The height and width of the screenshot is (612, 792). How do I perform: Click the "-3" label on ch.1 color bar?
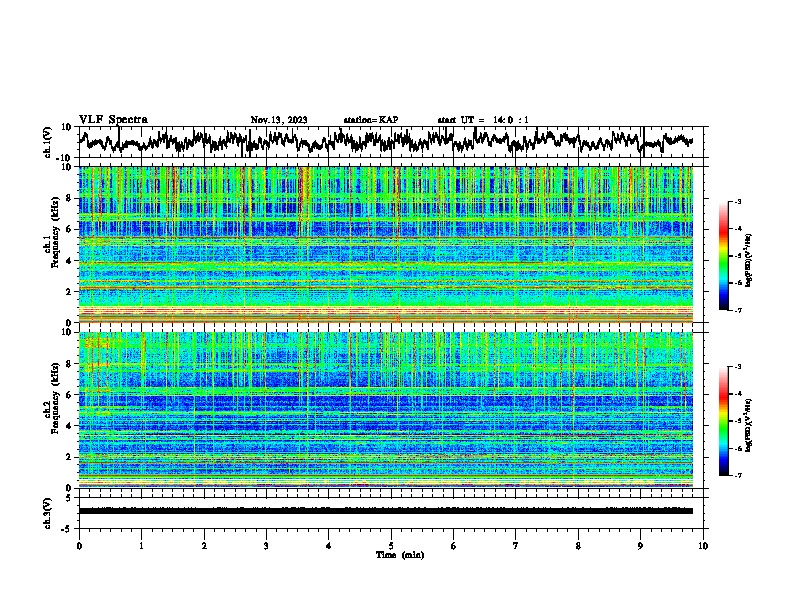pyautogui.click(x=737, y=201)
